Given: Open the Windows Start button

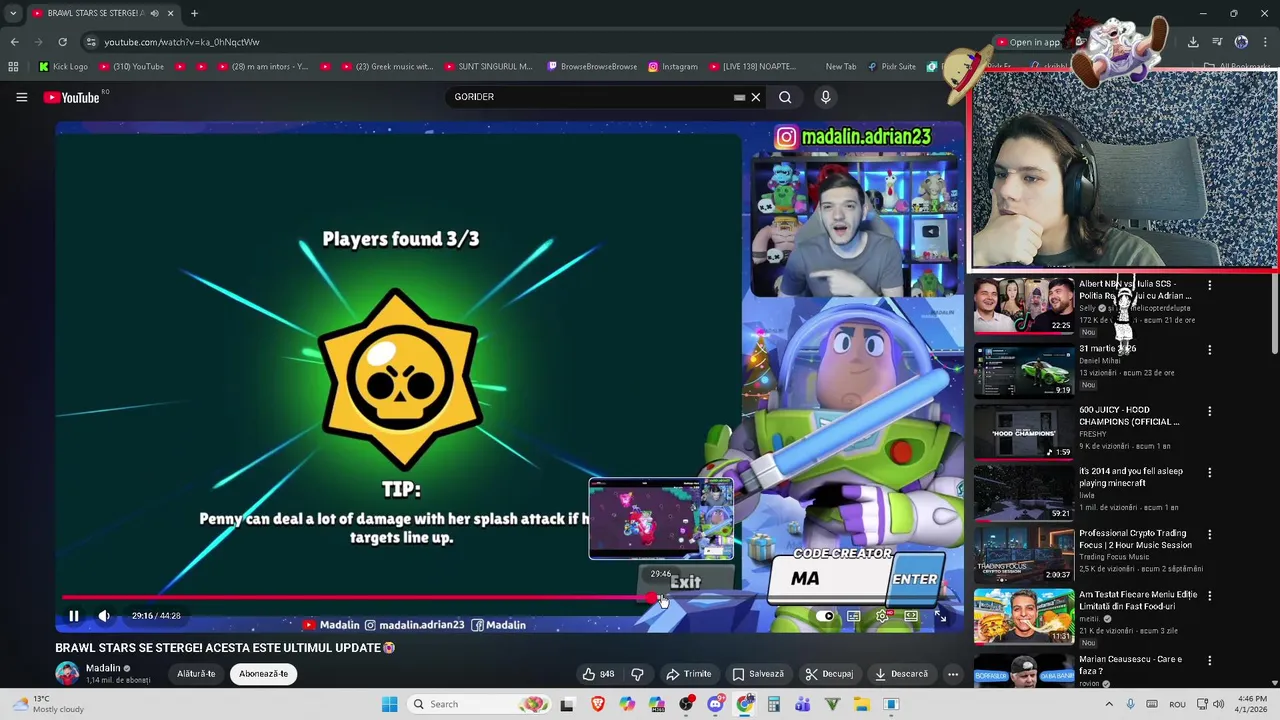Looking at the screenshot, I should click(390, 704).
